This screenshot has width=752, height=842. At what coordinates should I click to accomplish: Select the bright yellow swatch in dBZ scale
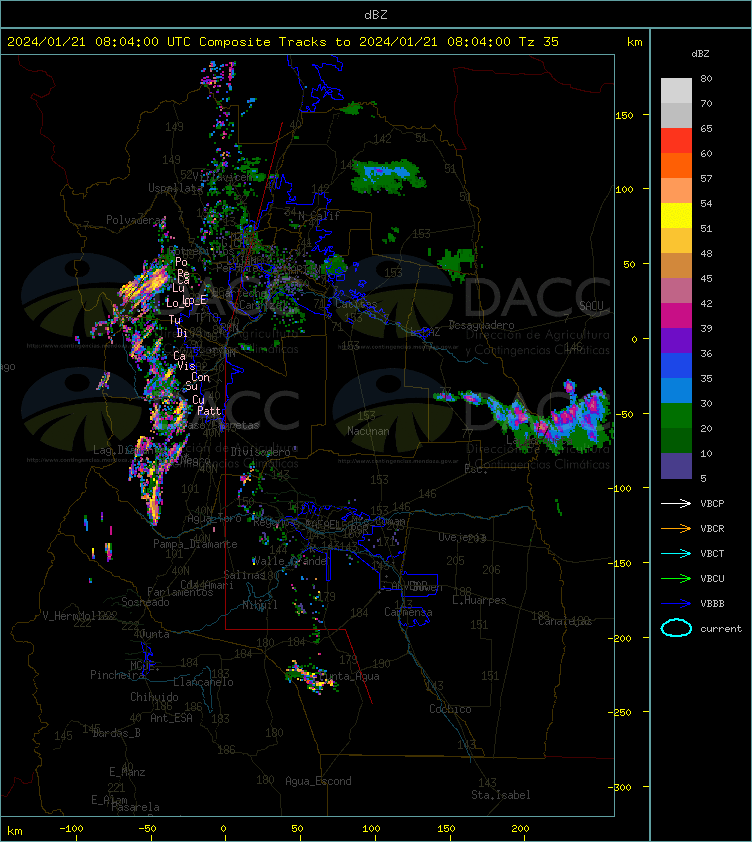(676, 215)
